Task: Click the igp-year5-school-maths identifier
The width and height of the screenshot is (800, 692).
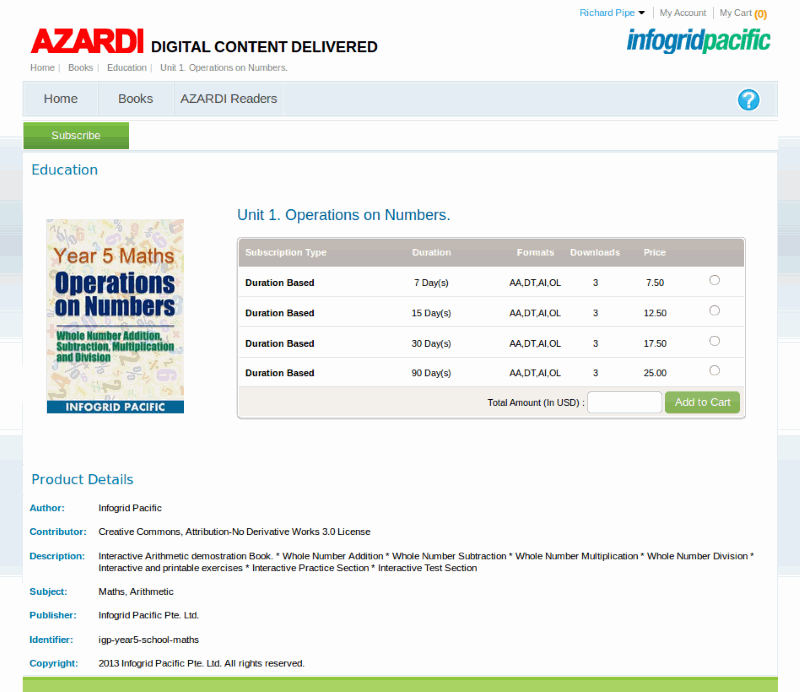Action: (148, 639)
